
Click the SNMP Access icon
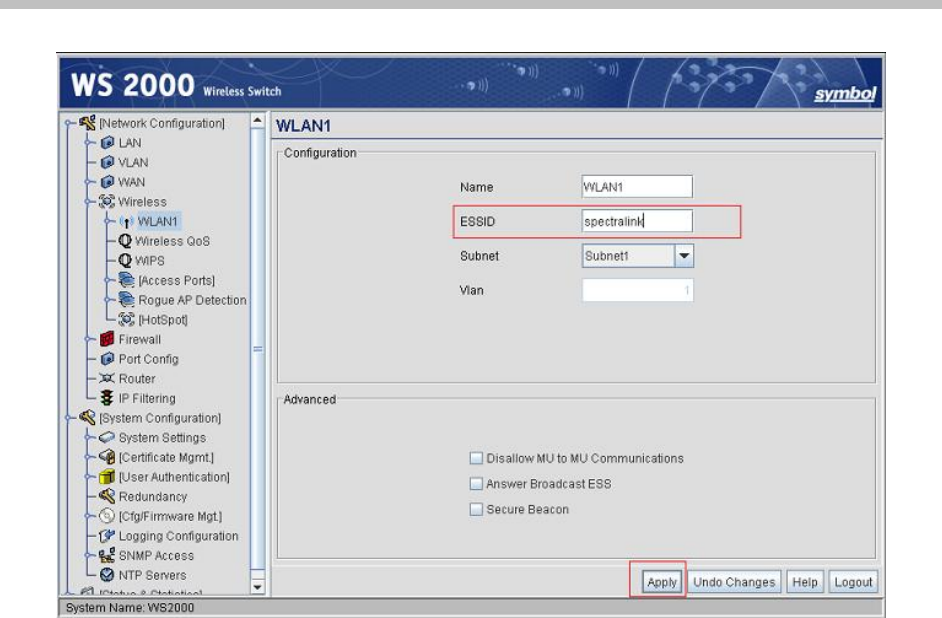click(x=107, y=556)
